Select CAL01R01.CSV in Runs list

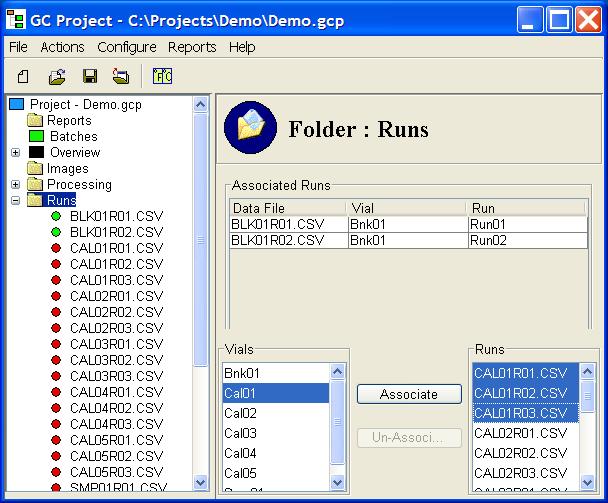pos(525,373)
